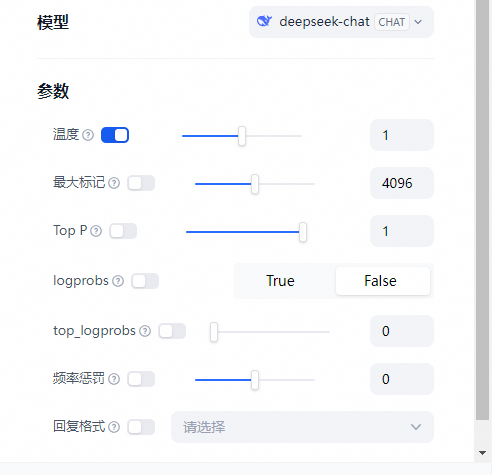Click the Top P help question mark

(x=96, y=231)
